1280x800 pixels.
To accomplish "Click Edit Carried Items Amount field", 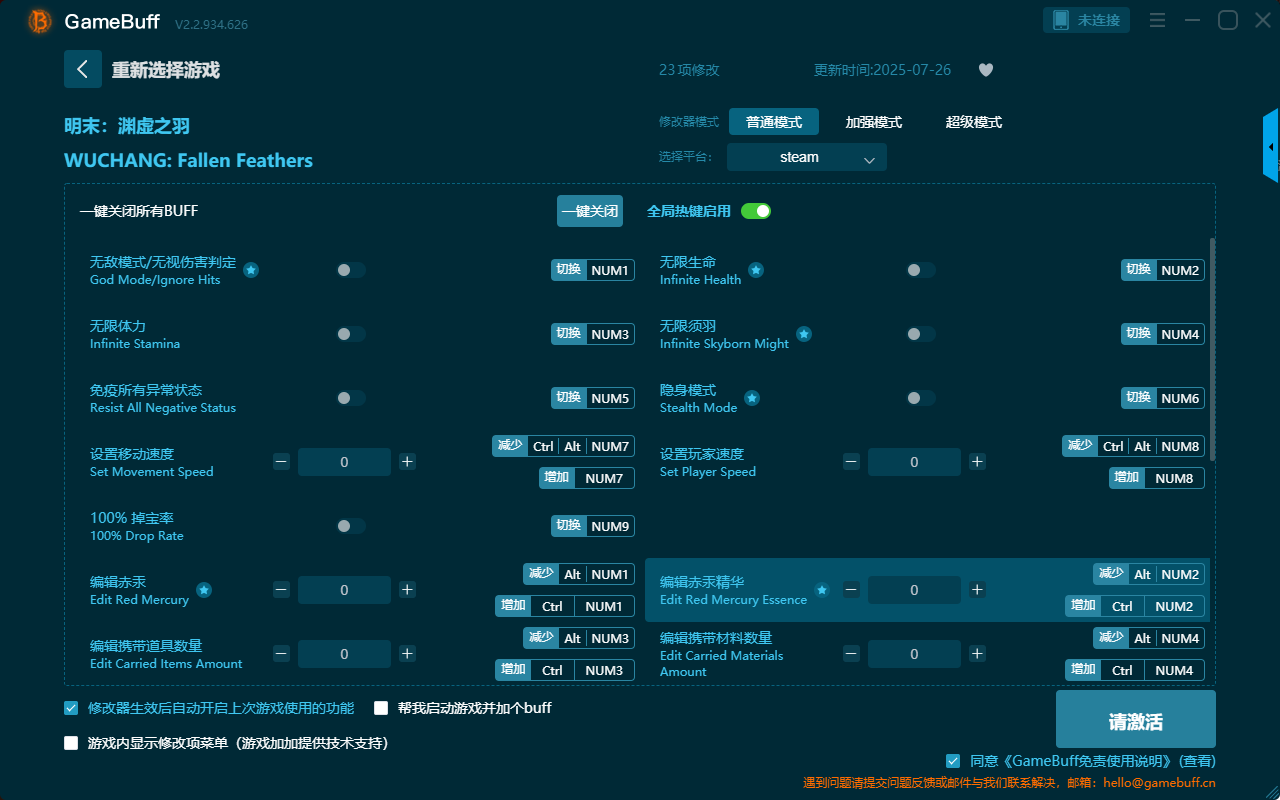I will pos(344,654).
